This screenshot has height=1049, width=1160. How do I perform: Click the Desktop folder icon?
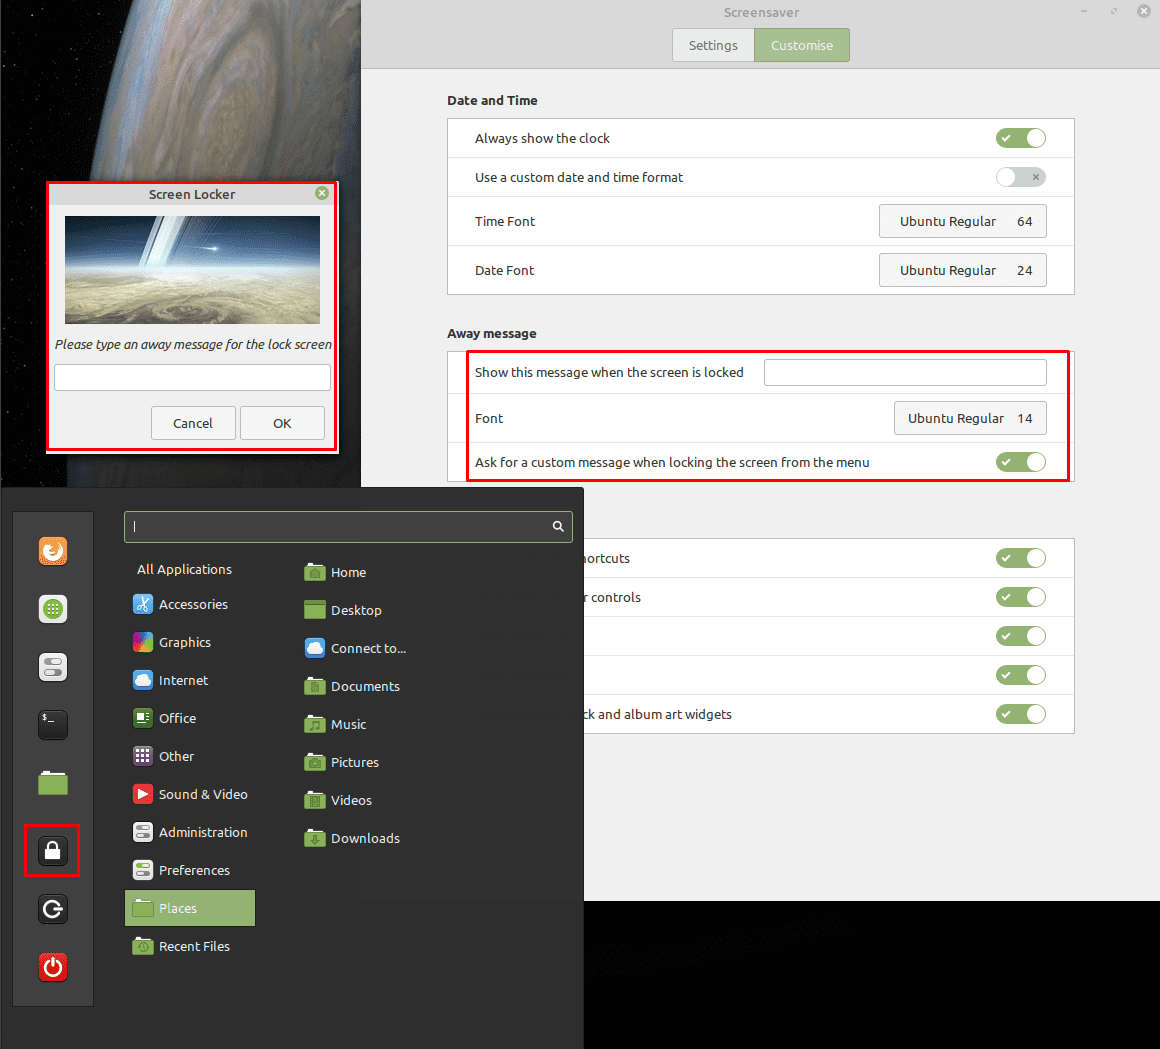315,610
